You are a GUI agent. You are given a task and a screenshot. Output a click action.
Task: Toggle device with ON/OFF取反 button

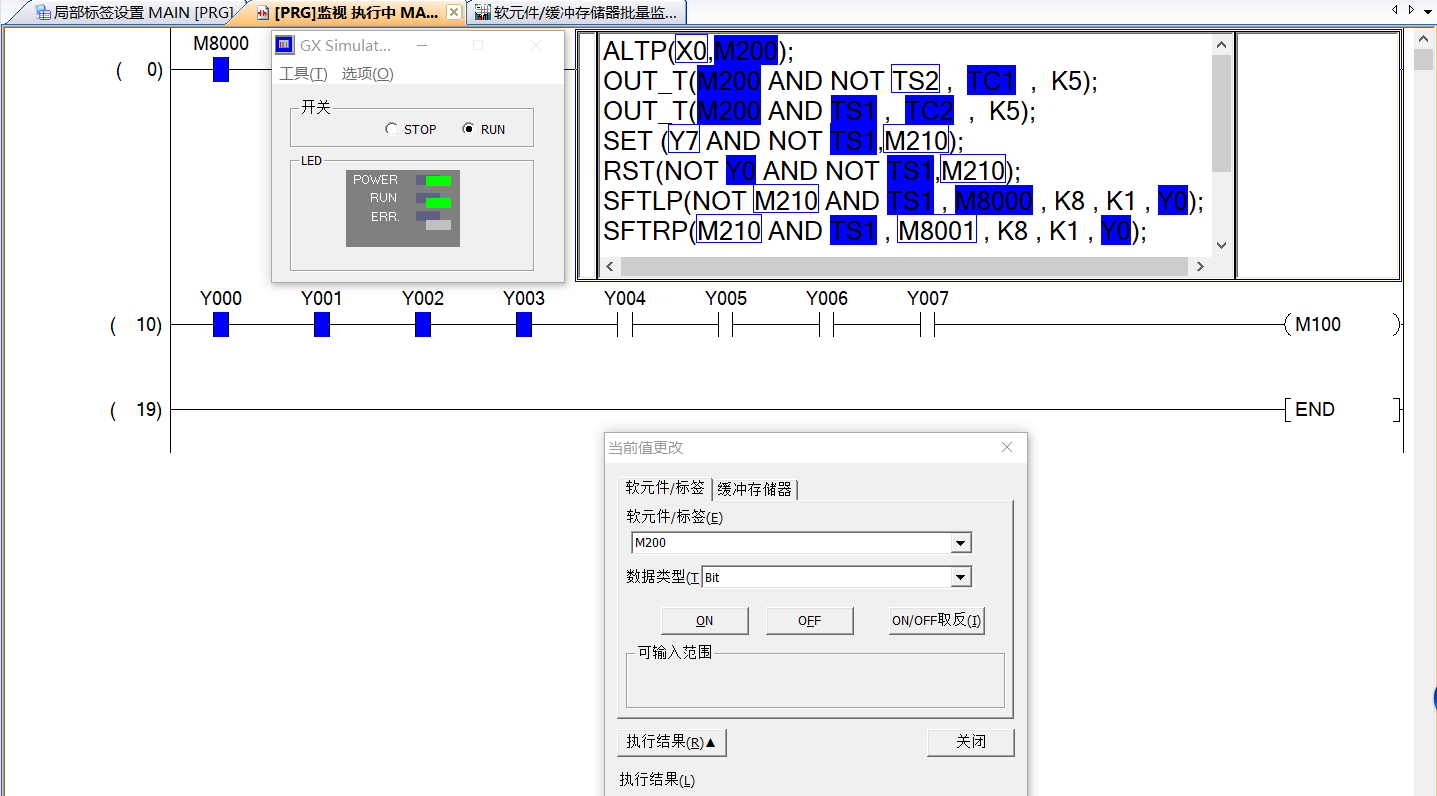[936, 620]
